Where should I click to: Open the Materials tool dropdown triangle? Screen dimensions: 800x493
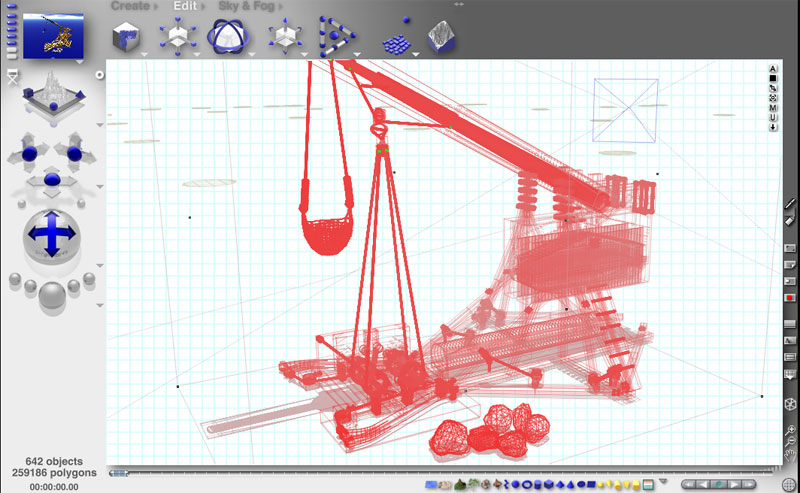[x=144, y=54]
